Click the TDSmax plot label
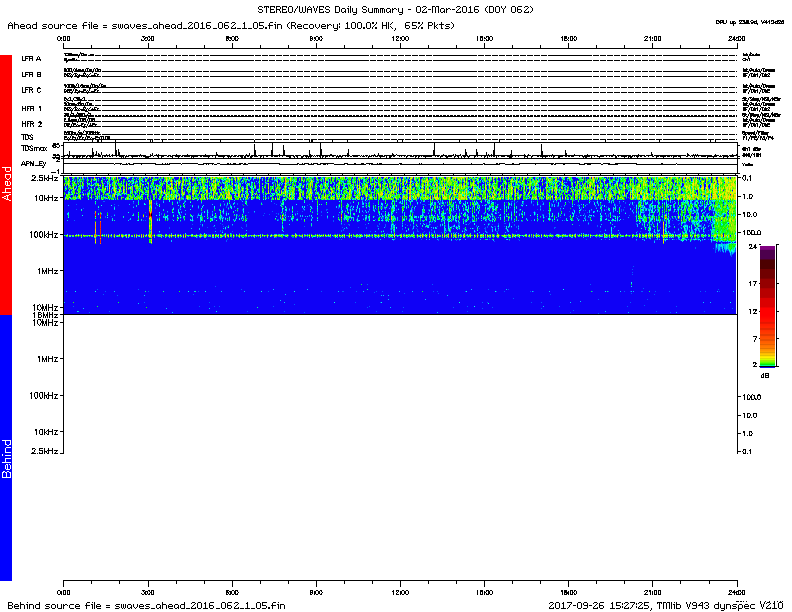The image size is (792, 612). tap(34, 147)
